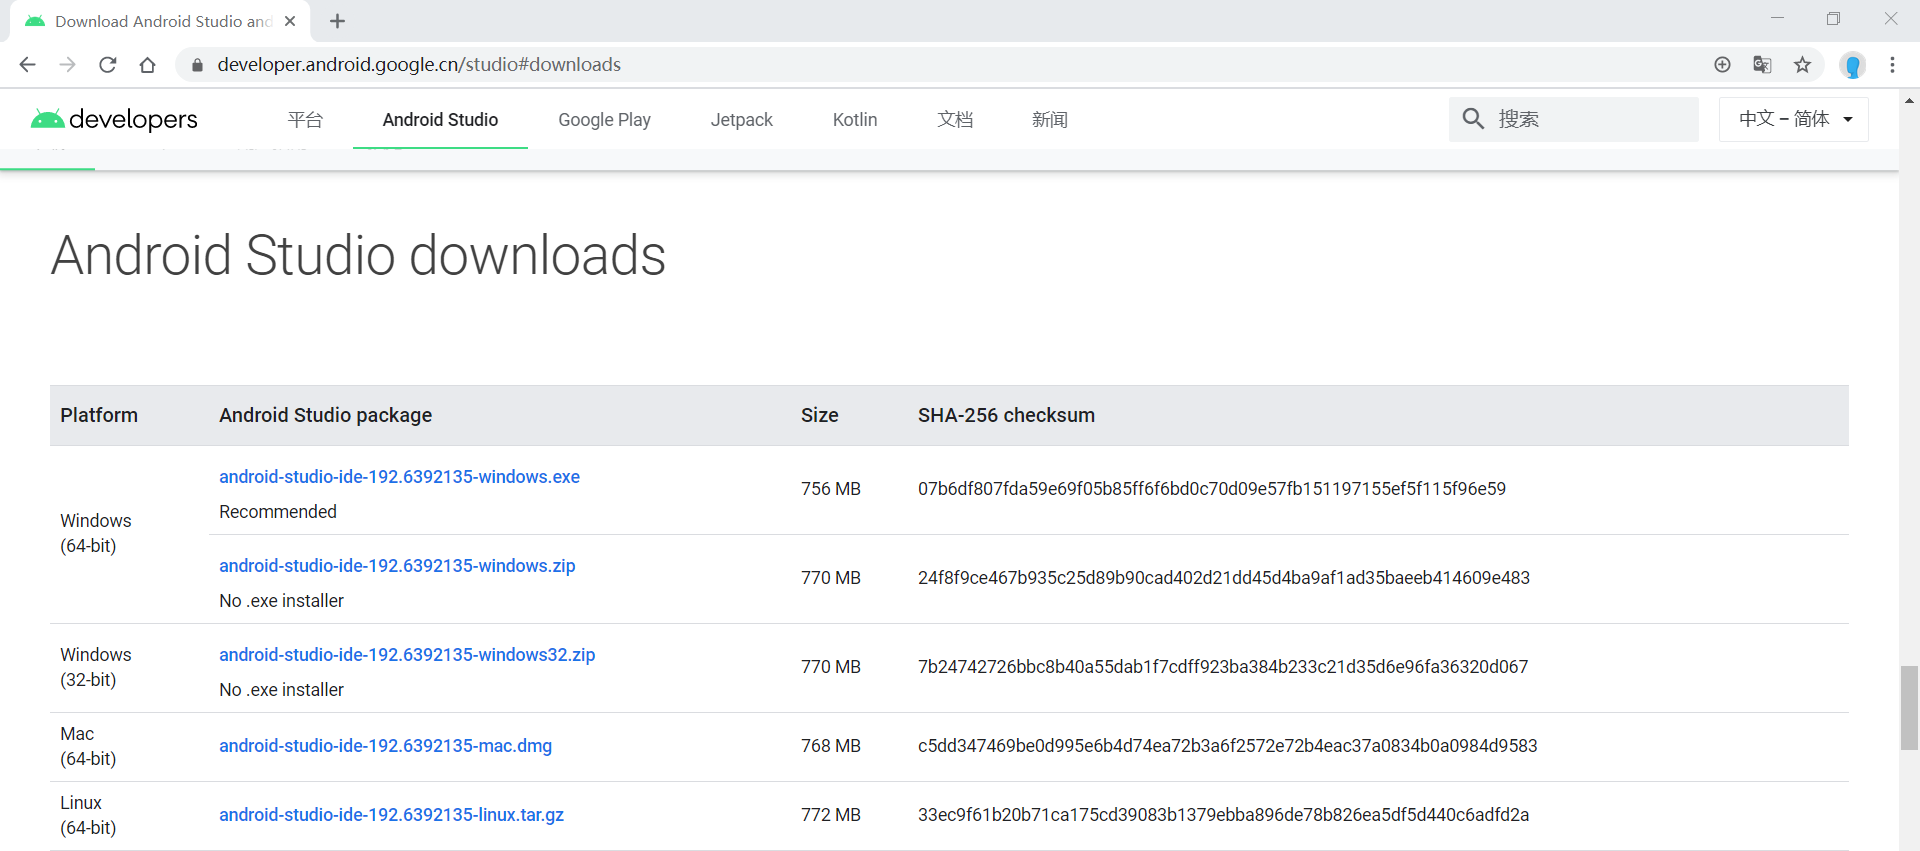Click the windows32.zip checksum starting 7b247427
The width and height of the screenshot is (1920, 851).
[x=1222, y=667]
